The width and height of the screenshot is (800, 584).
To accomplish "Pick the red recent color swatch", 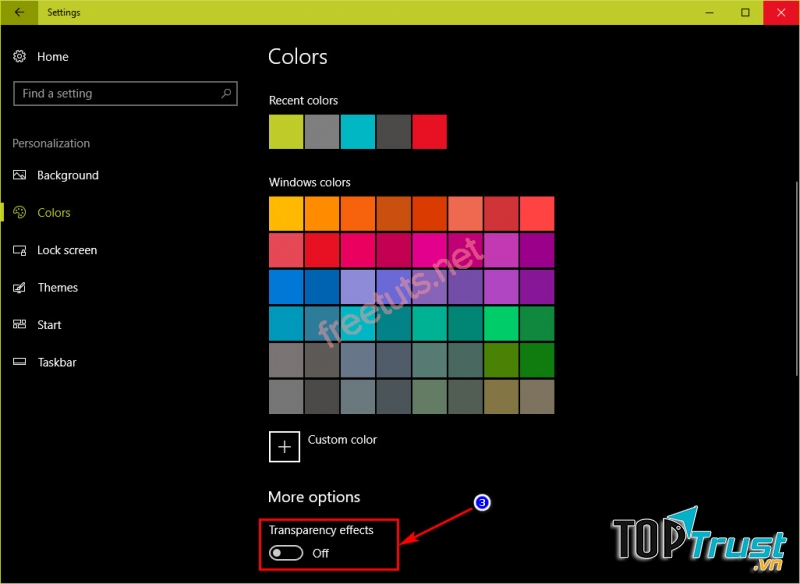I will click(x=429, y=132).
